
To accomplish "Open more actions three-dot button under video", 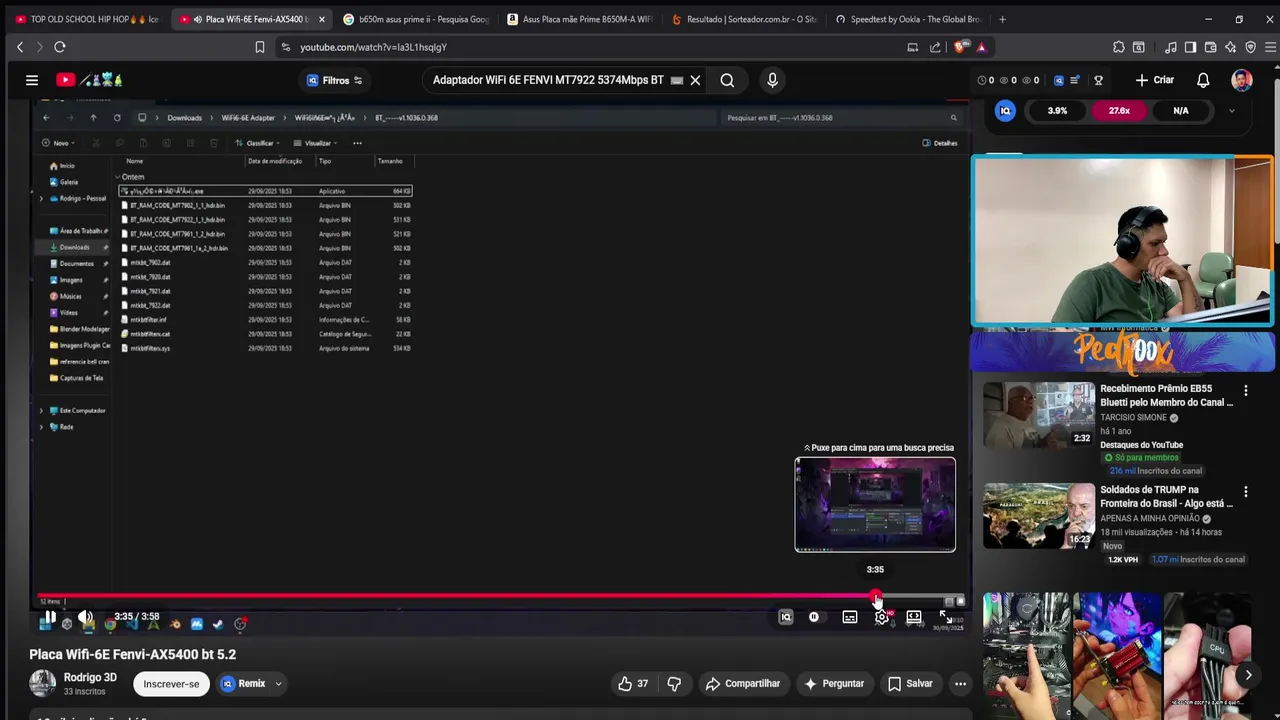I will click(960, 684).
